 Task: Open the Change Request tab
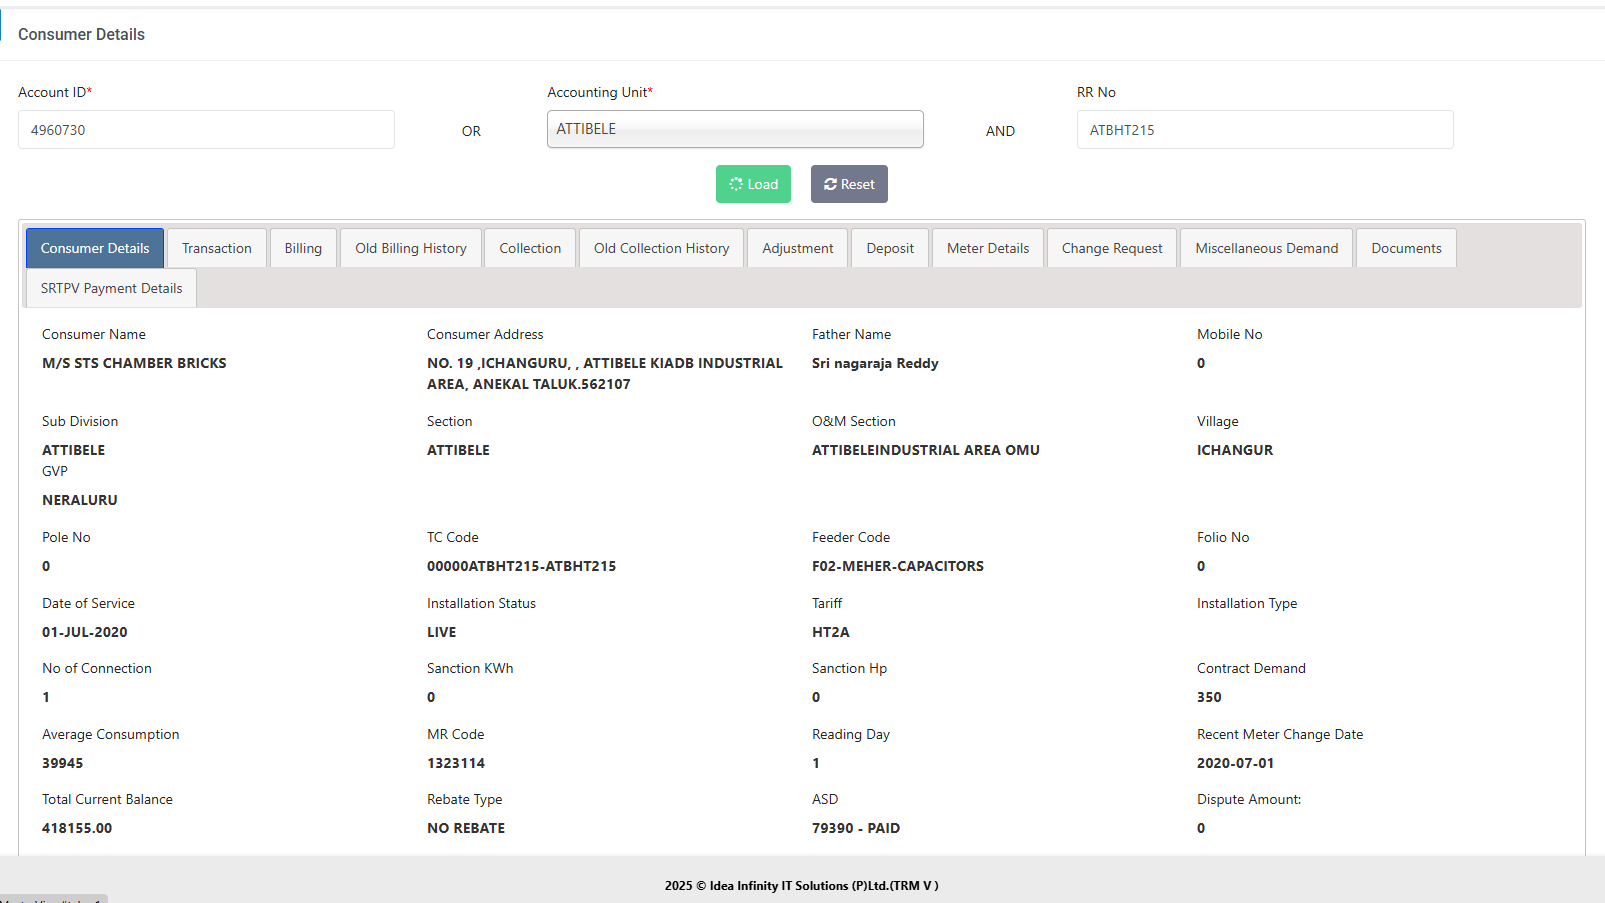click(x=1112, y=248)
